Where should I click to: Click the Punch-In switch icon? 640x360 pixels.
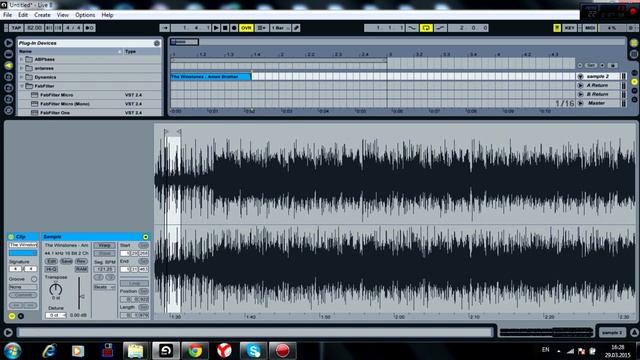(x=413, y=28)
